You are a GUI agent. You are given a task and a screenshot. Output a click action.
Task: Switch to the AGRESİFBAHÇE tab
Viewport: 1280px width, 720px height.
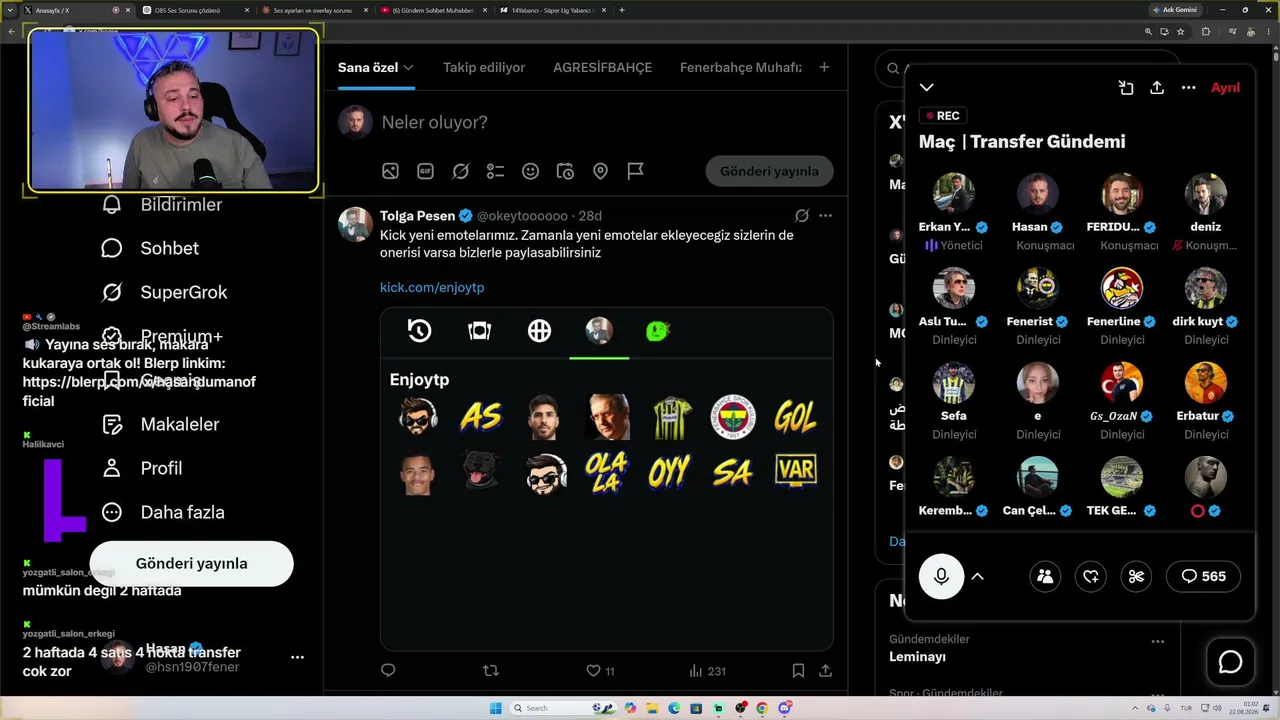point(602,67)
